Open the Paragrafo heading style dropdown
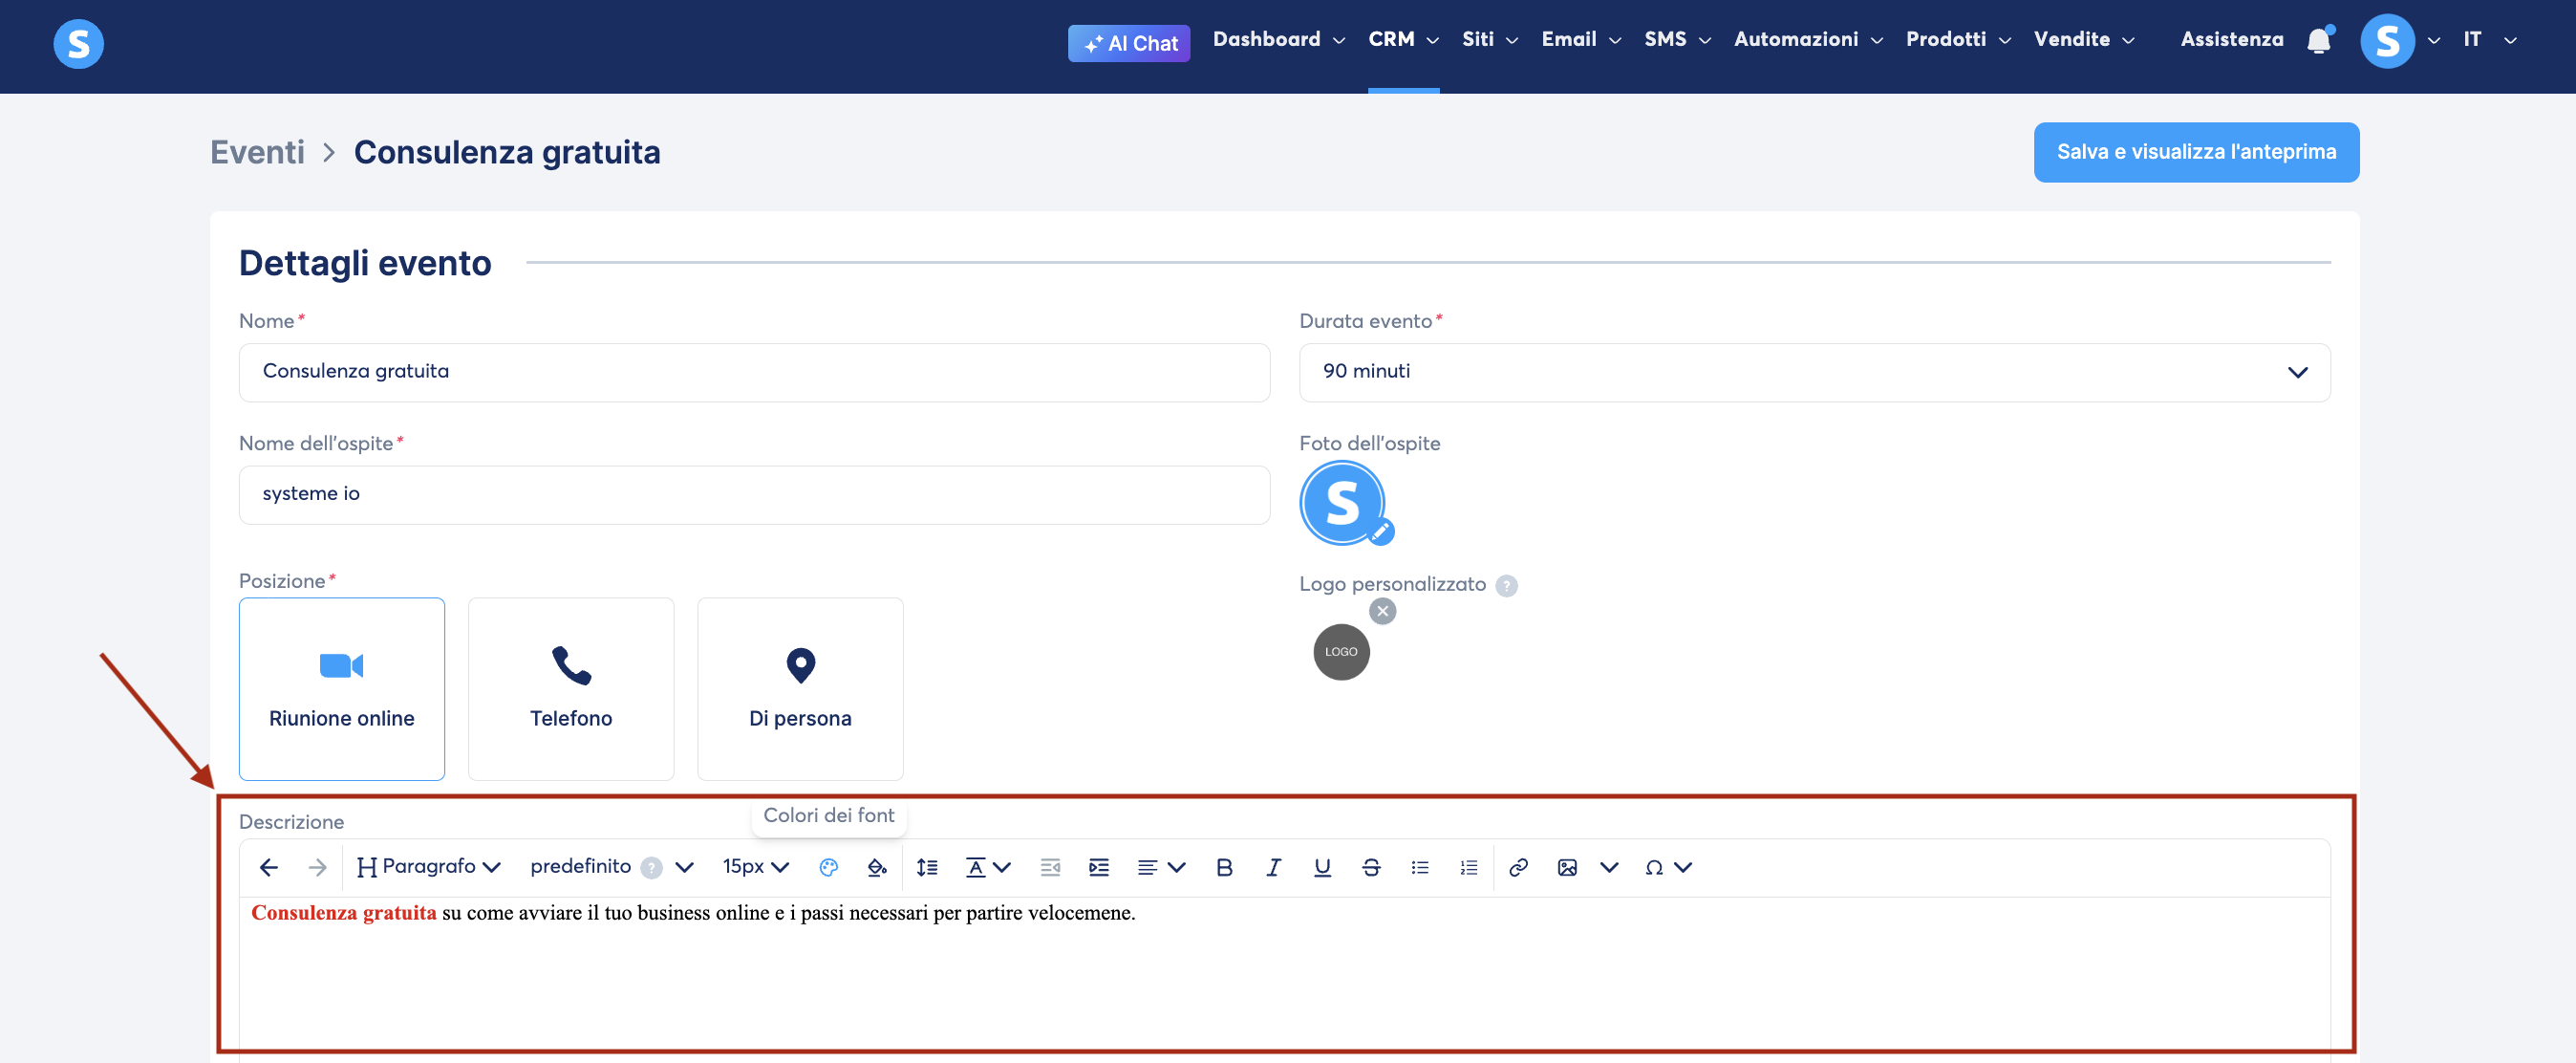Image resolution: width=2576 pixels, height=1063 pixels. coord(429,867)
